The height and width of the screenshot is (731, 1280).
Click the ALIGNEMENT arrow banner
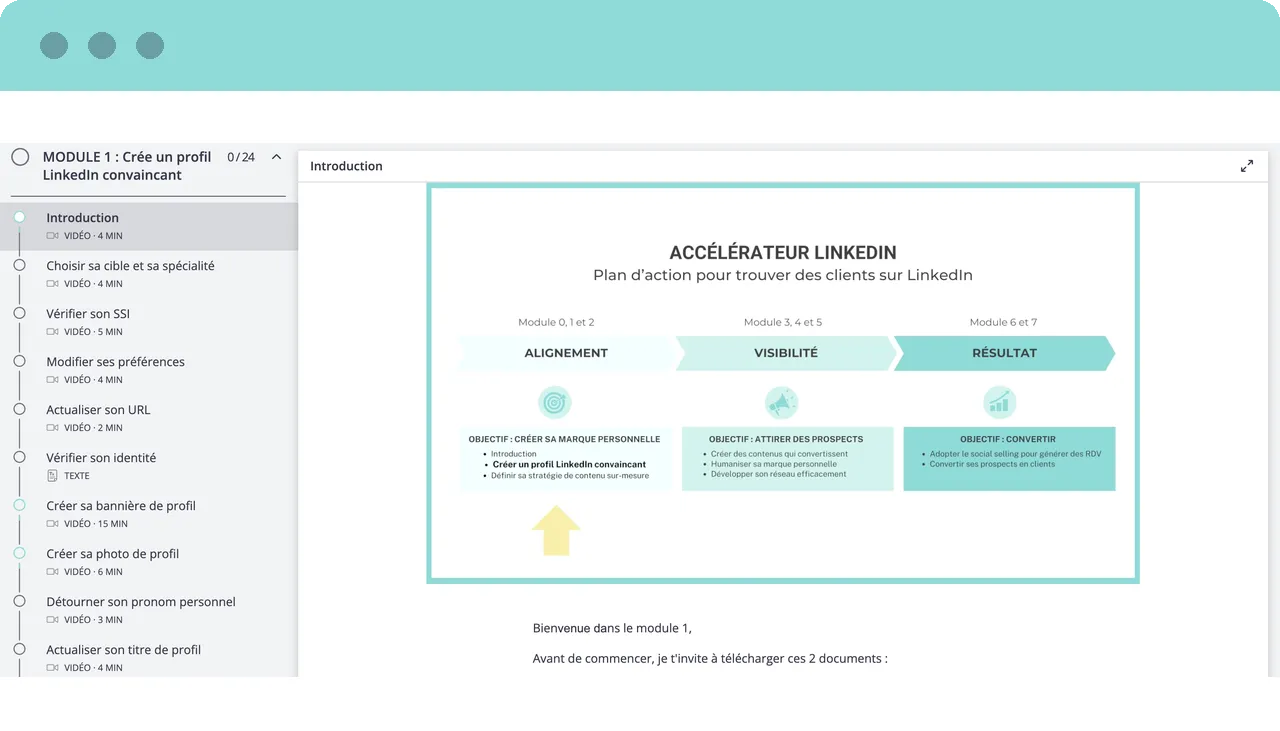click(x=567, y=353)
